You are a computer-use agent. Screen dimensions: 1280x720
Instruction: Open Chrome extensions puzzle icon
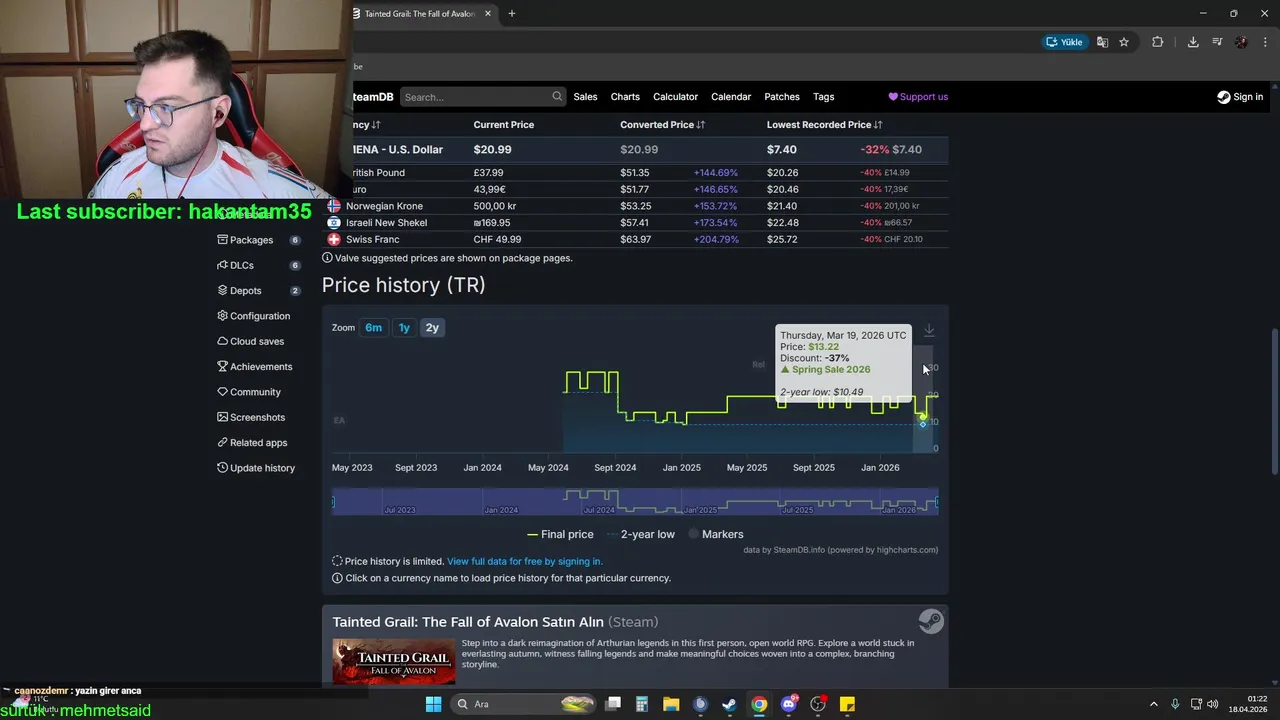coord(1158,42)
